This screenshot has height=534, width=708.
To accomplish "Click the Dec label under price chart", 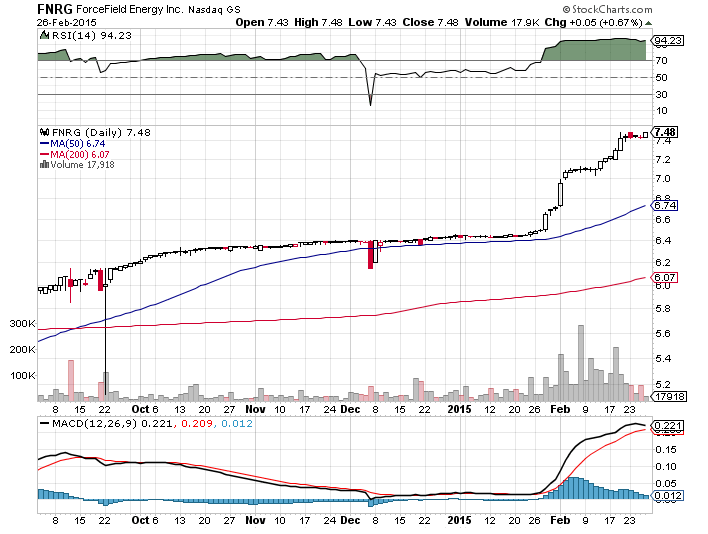I will click(x=350, y=409).
